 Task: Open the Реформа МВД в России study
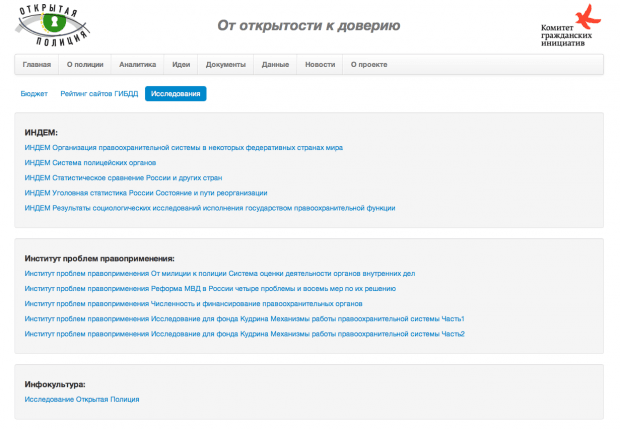point(210,288)
